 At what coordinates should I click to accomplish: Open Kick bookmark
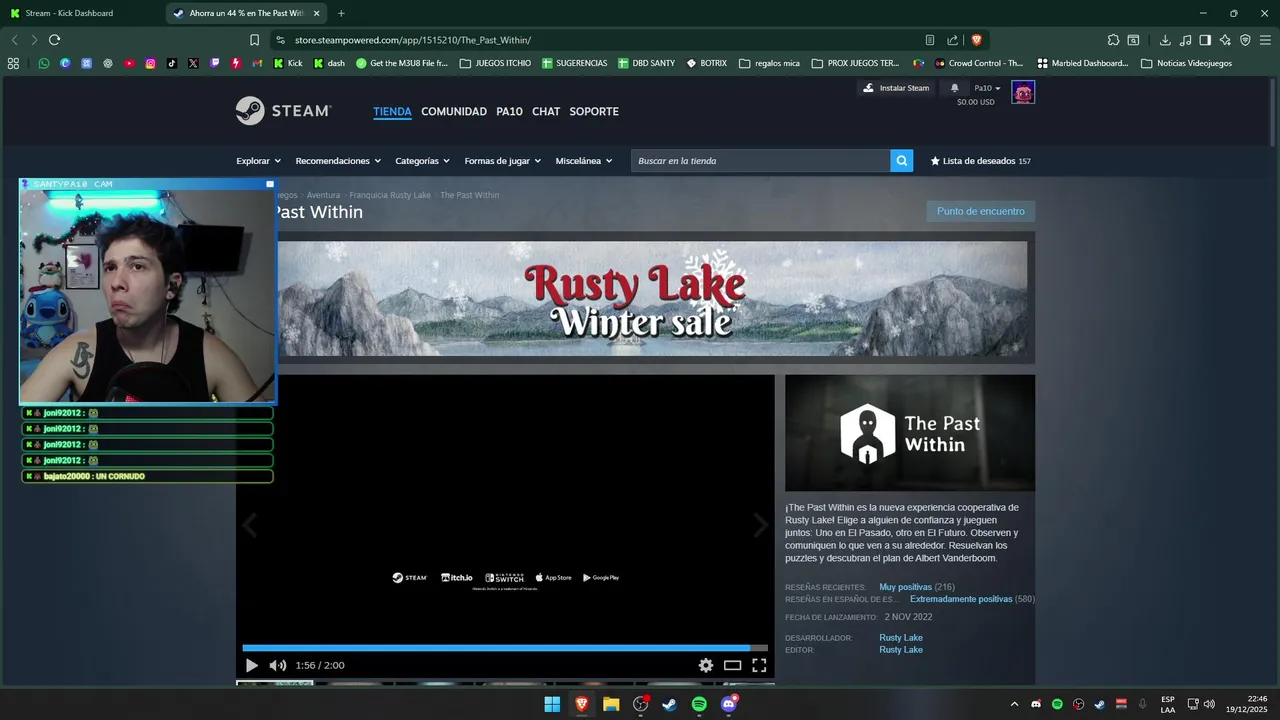288,63
